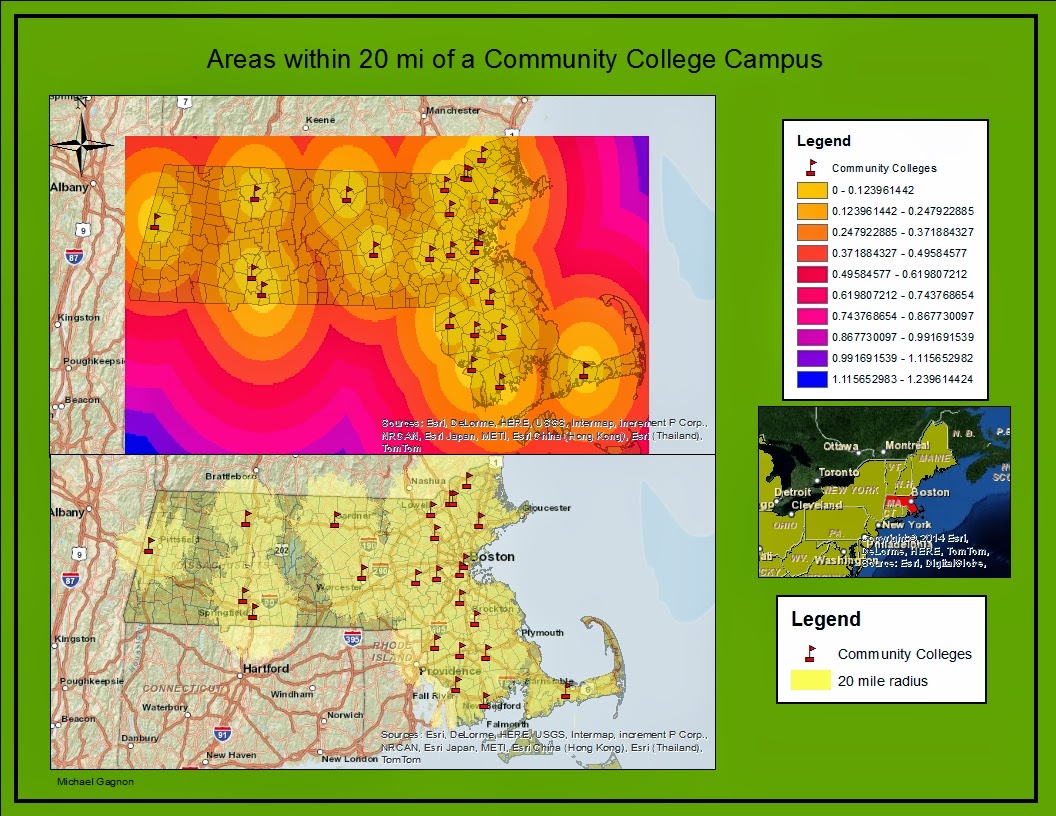Select the flag marker beside Boston
Viewport: 1056px width, 816px height.
coord(465,555)
